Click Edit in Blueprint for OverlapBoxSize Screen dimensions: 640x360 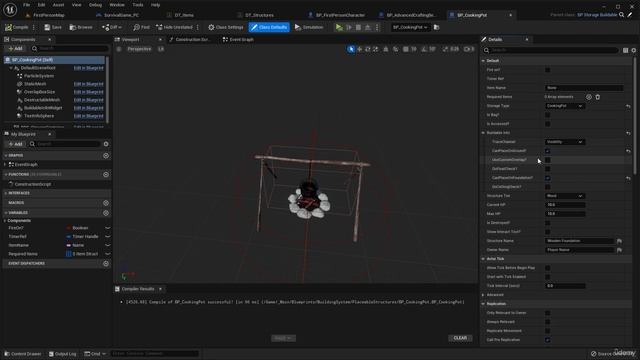point(89,92)
